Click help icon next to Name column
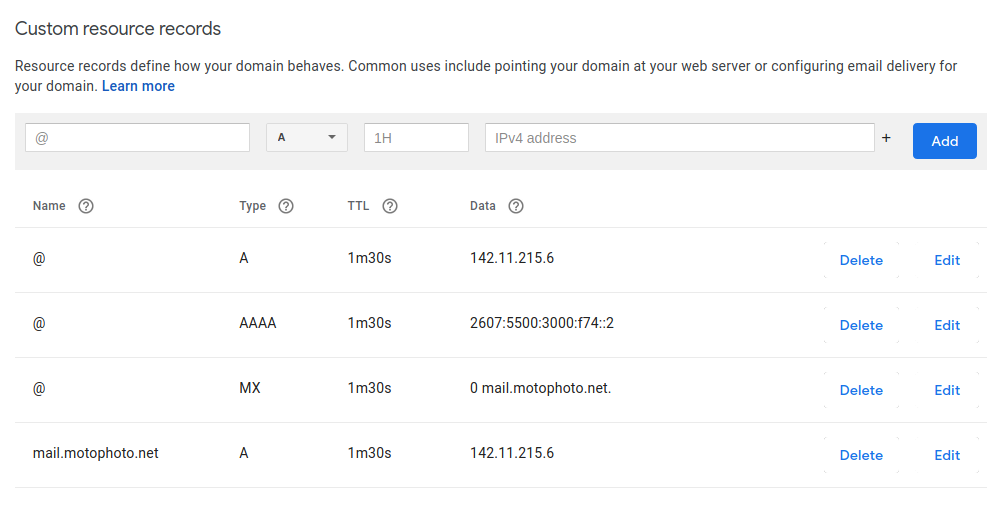 tap(86, 206)
